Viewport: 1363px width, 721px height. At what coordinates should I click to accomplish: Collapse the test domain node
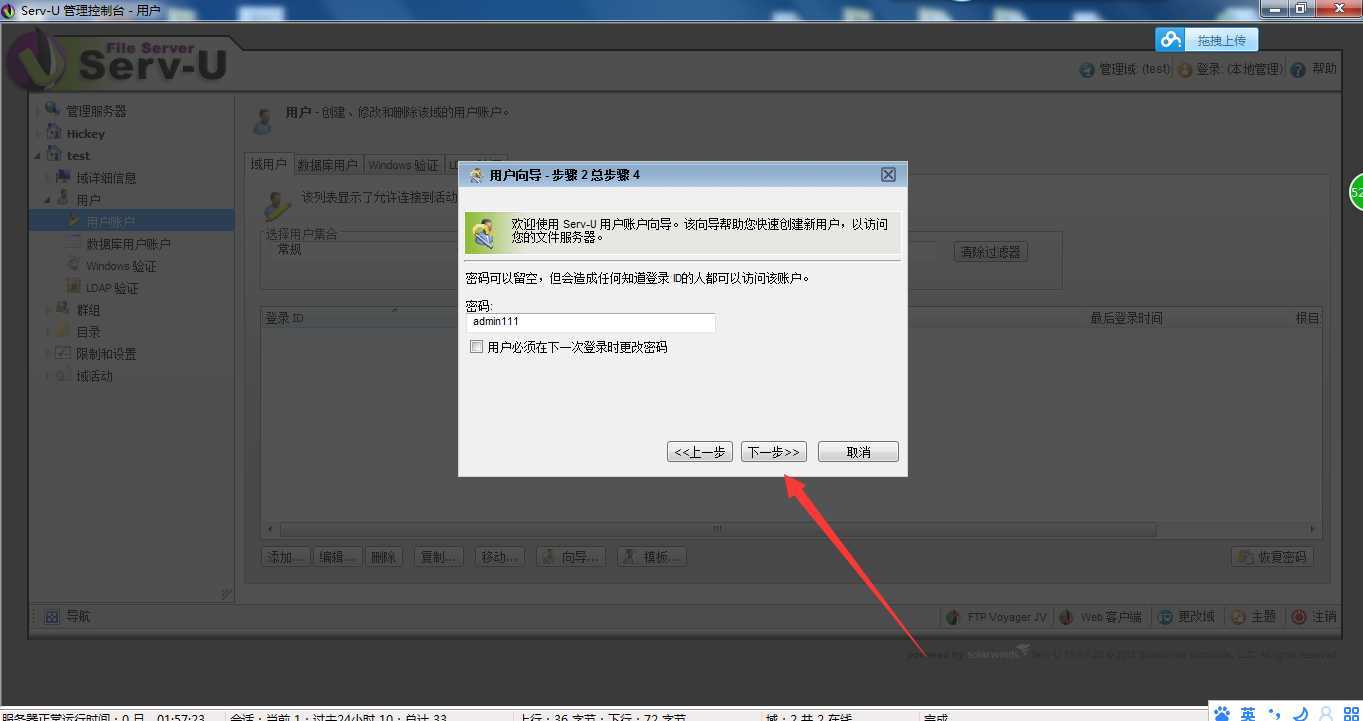pos(38,155)
